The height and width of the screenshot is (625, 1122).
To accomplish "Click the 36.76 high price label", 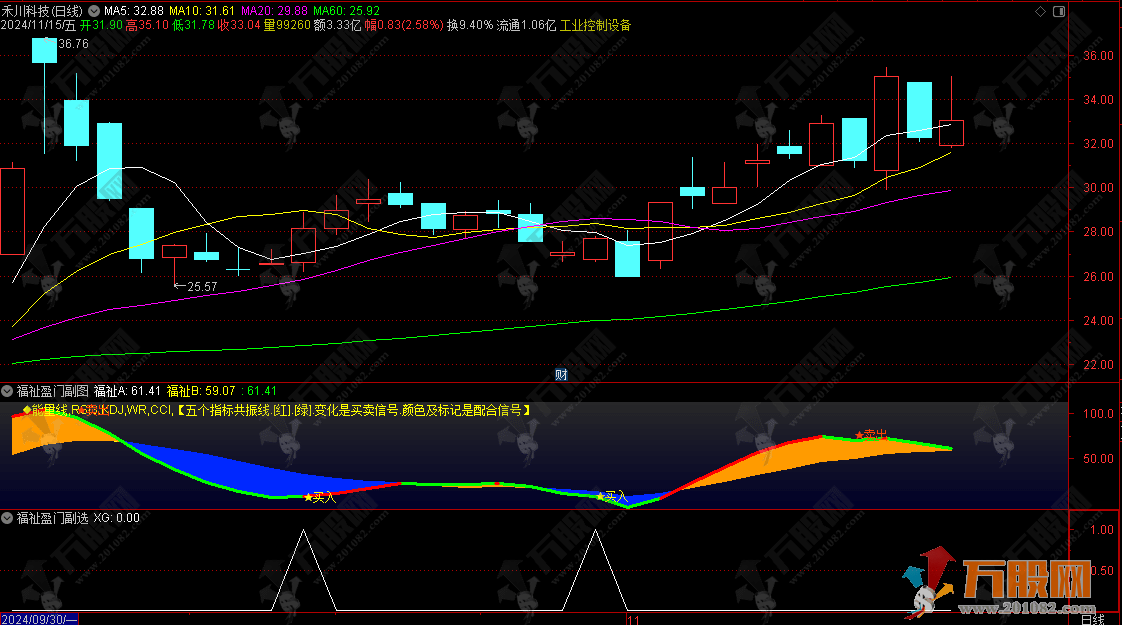I will 74,44.
